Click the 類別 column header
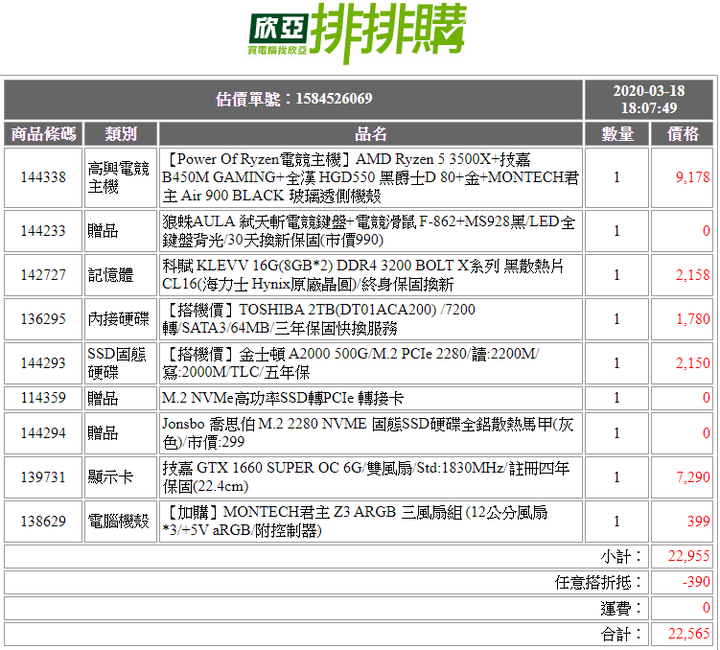720x650 pixels. point(121,134)
